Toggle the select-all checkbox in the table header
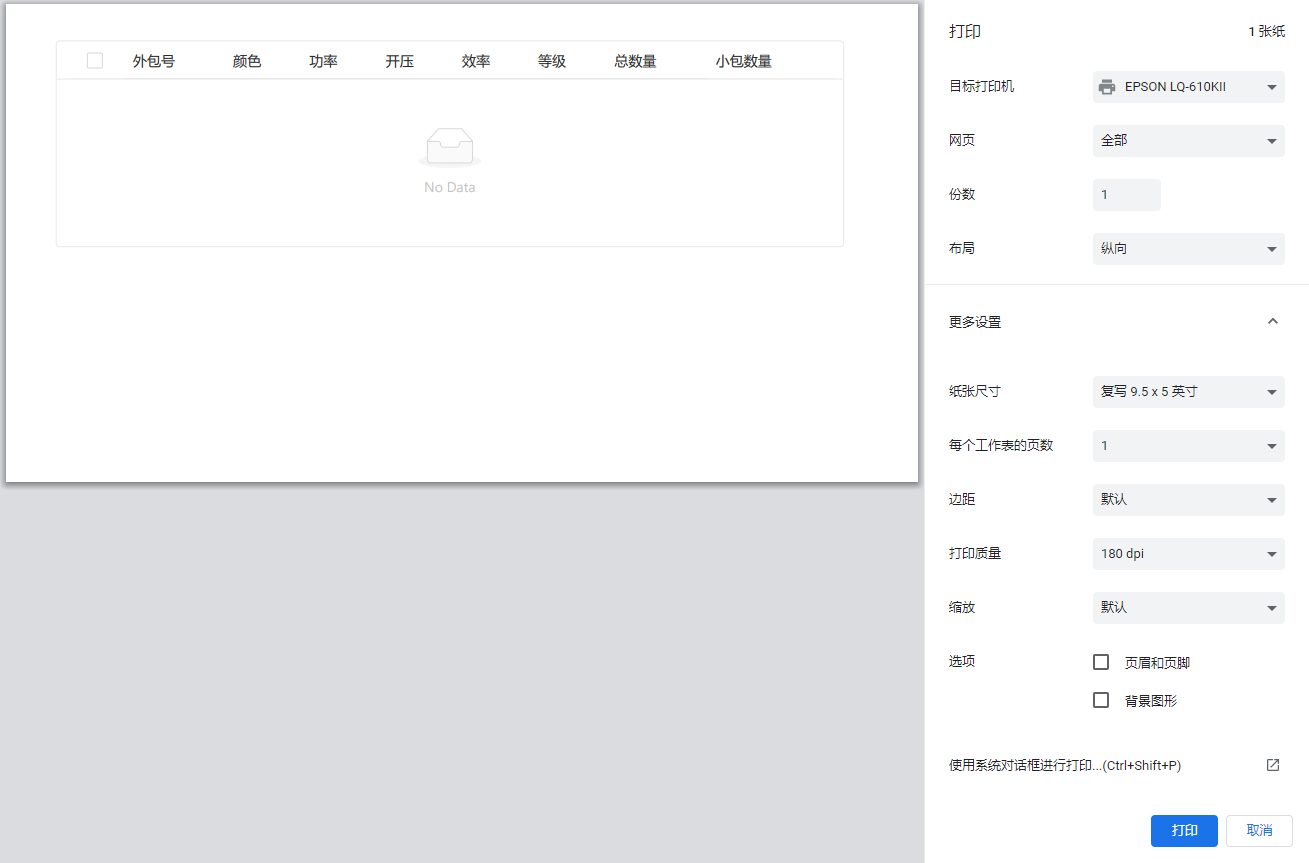Image resolution: width=1309 pixels, height=863 pixels. point(94,60)
